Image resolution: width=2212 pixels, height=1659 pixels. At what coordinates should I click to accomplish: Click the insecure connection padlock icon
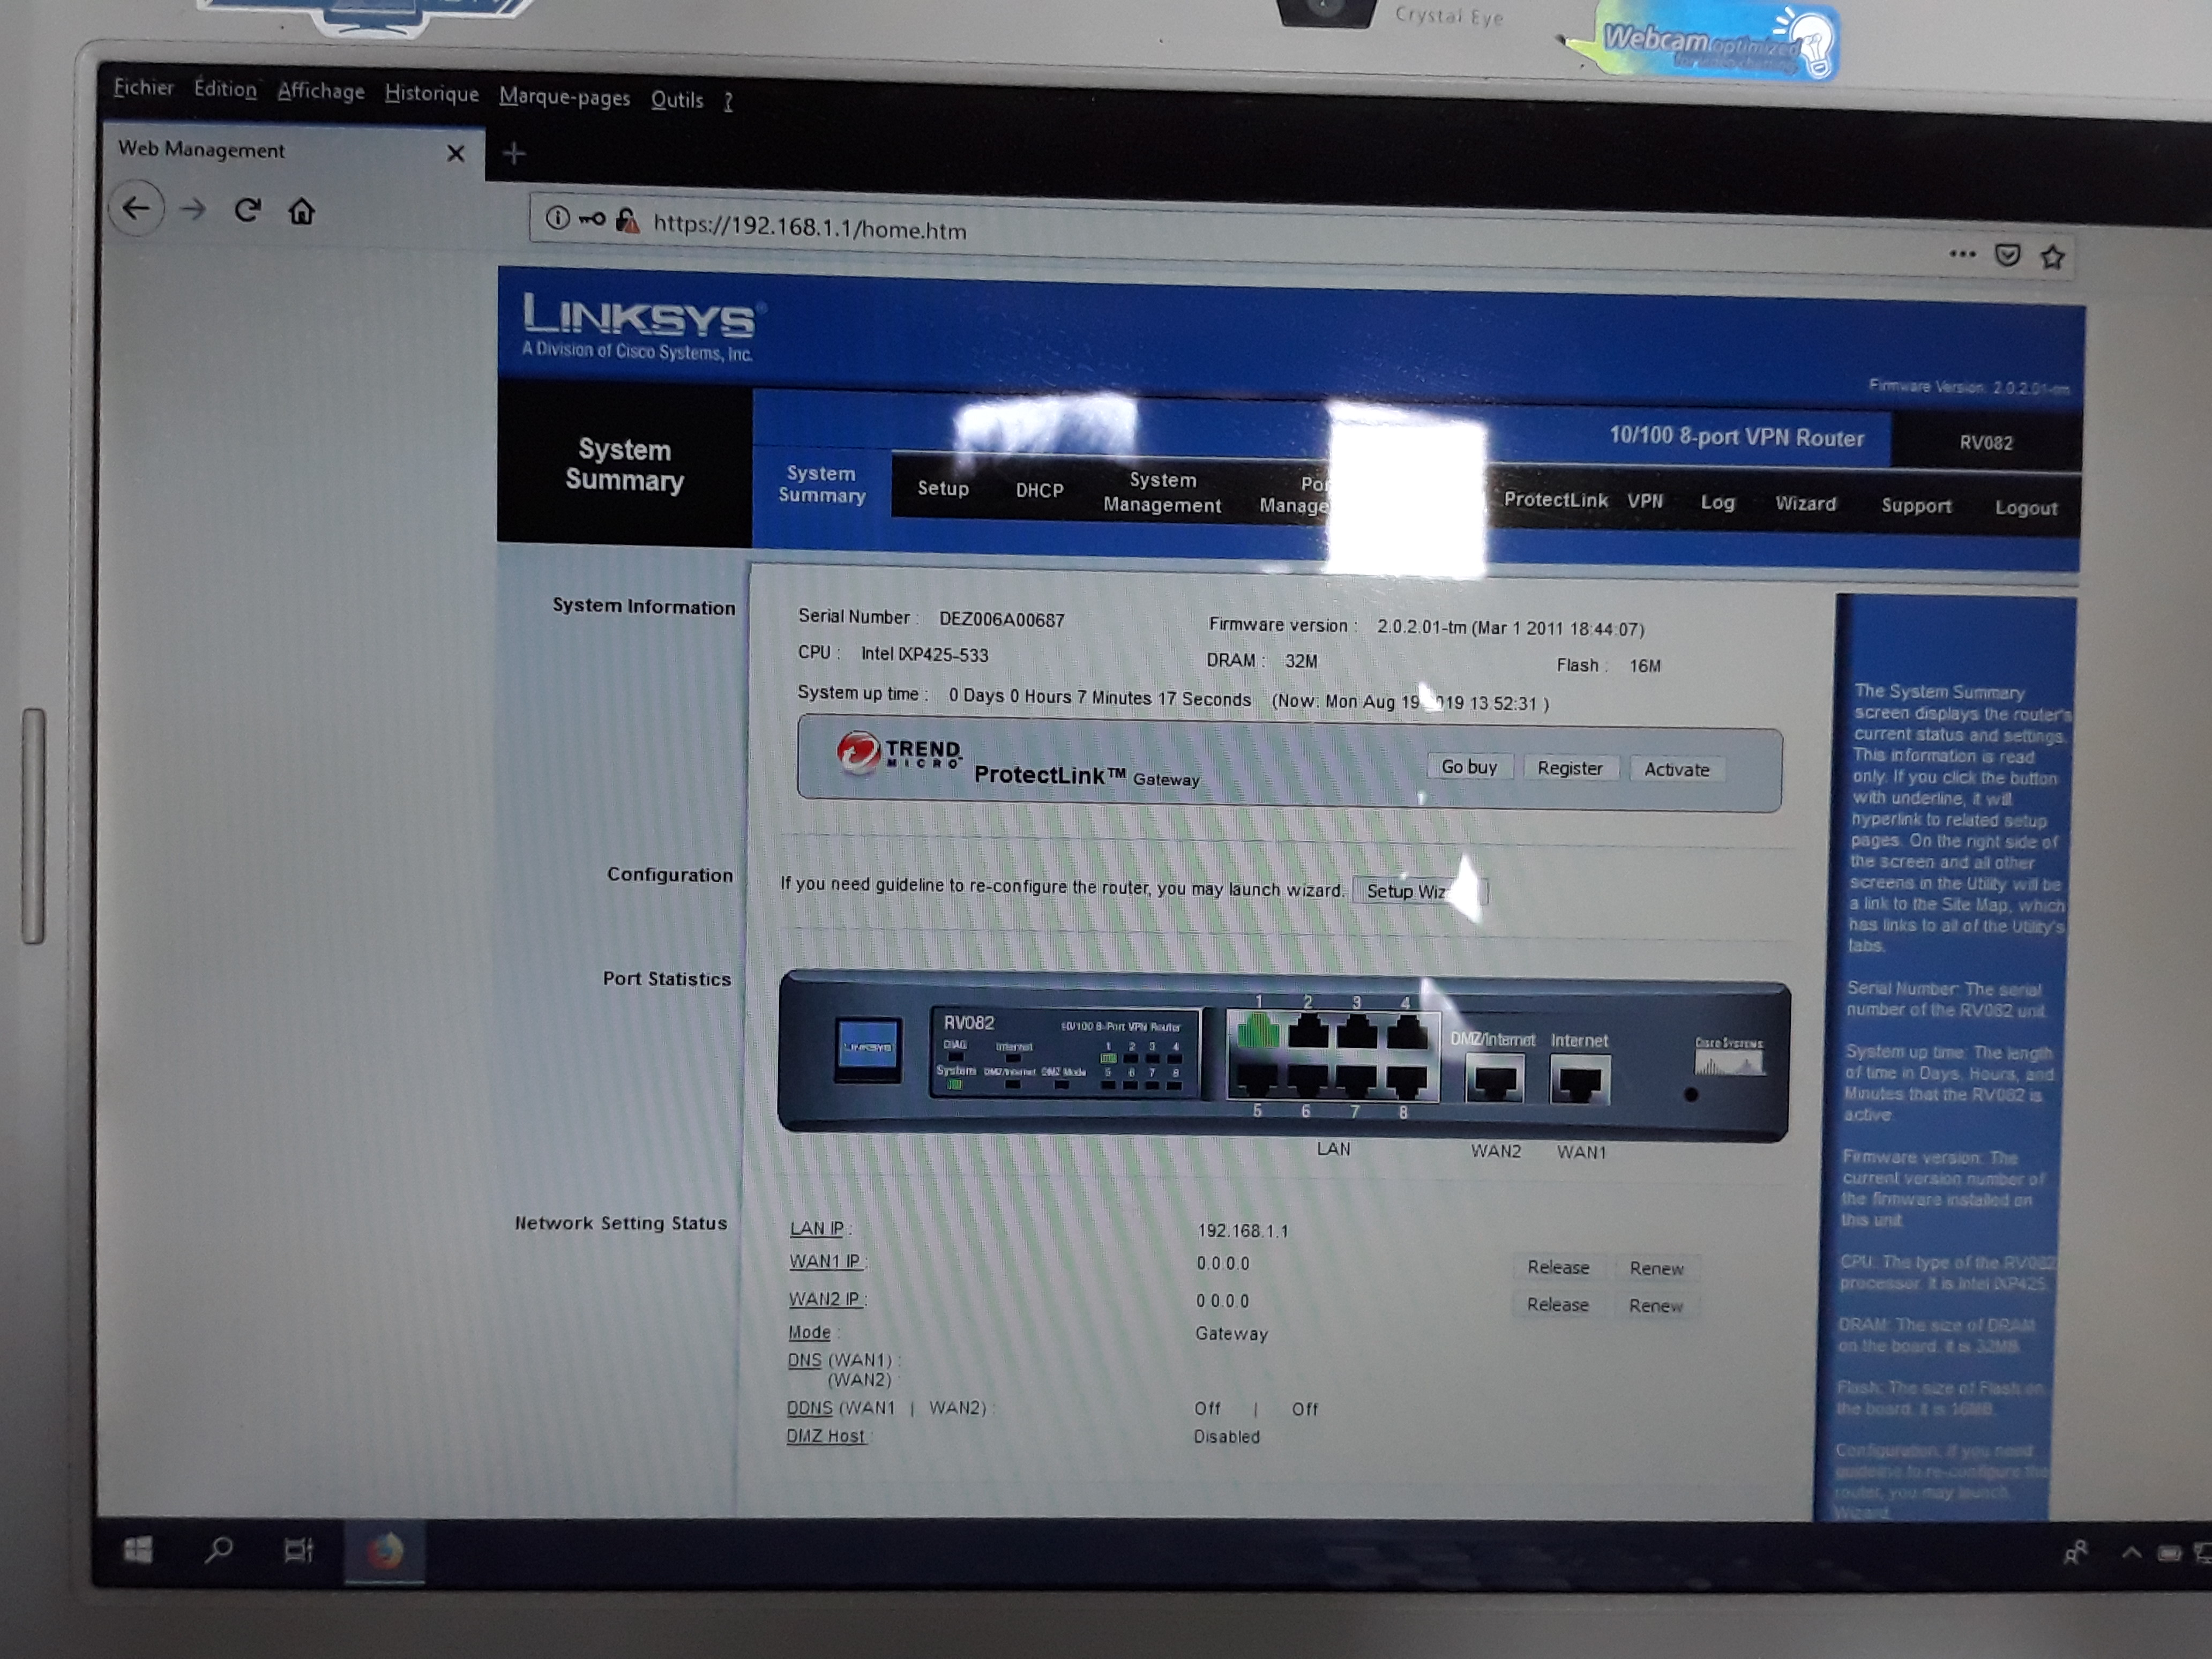pos(627,220)
